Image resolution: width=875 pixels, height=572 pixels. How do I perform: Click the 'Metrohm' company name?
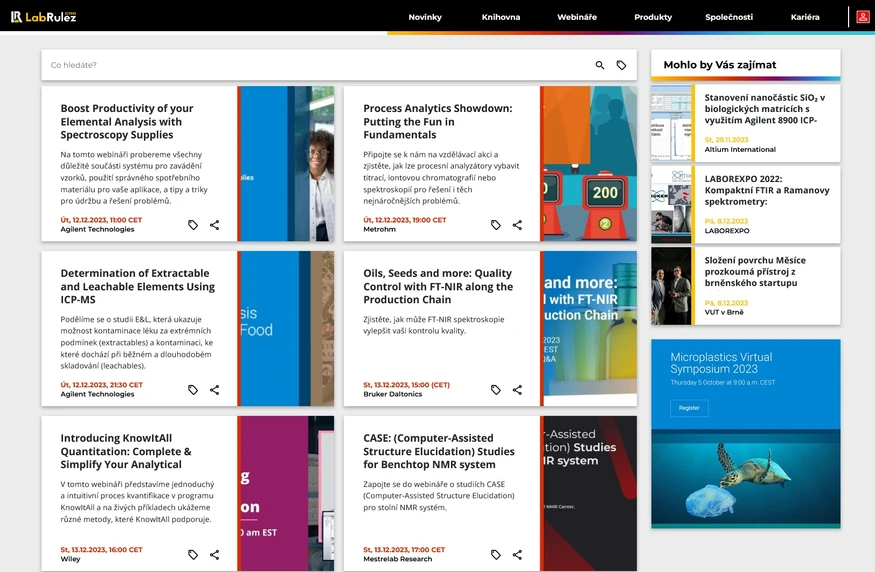(379, 229)
